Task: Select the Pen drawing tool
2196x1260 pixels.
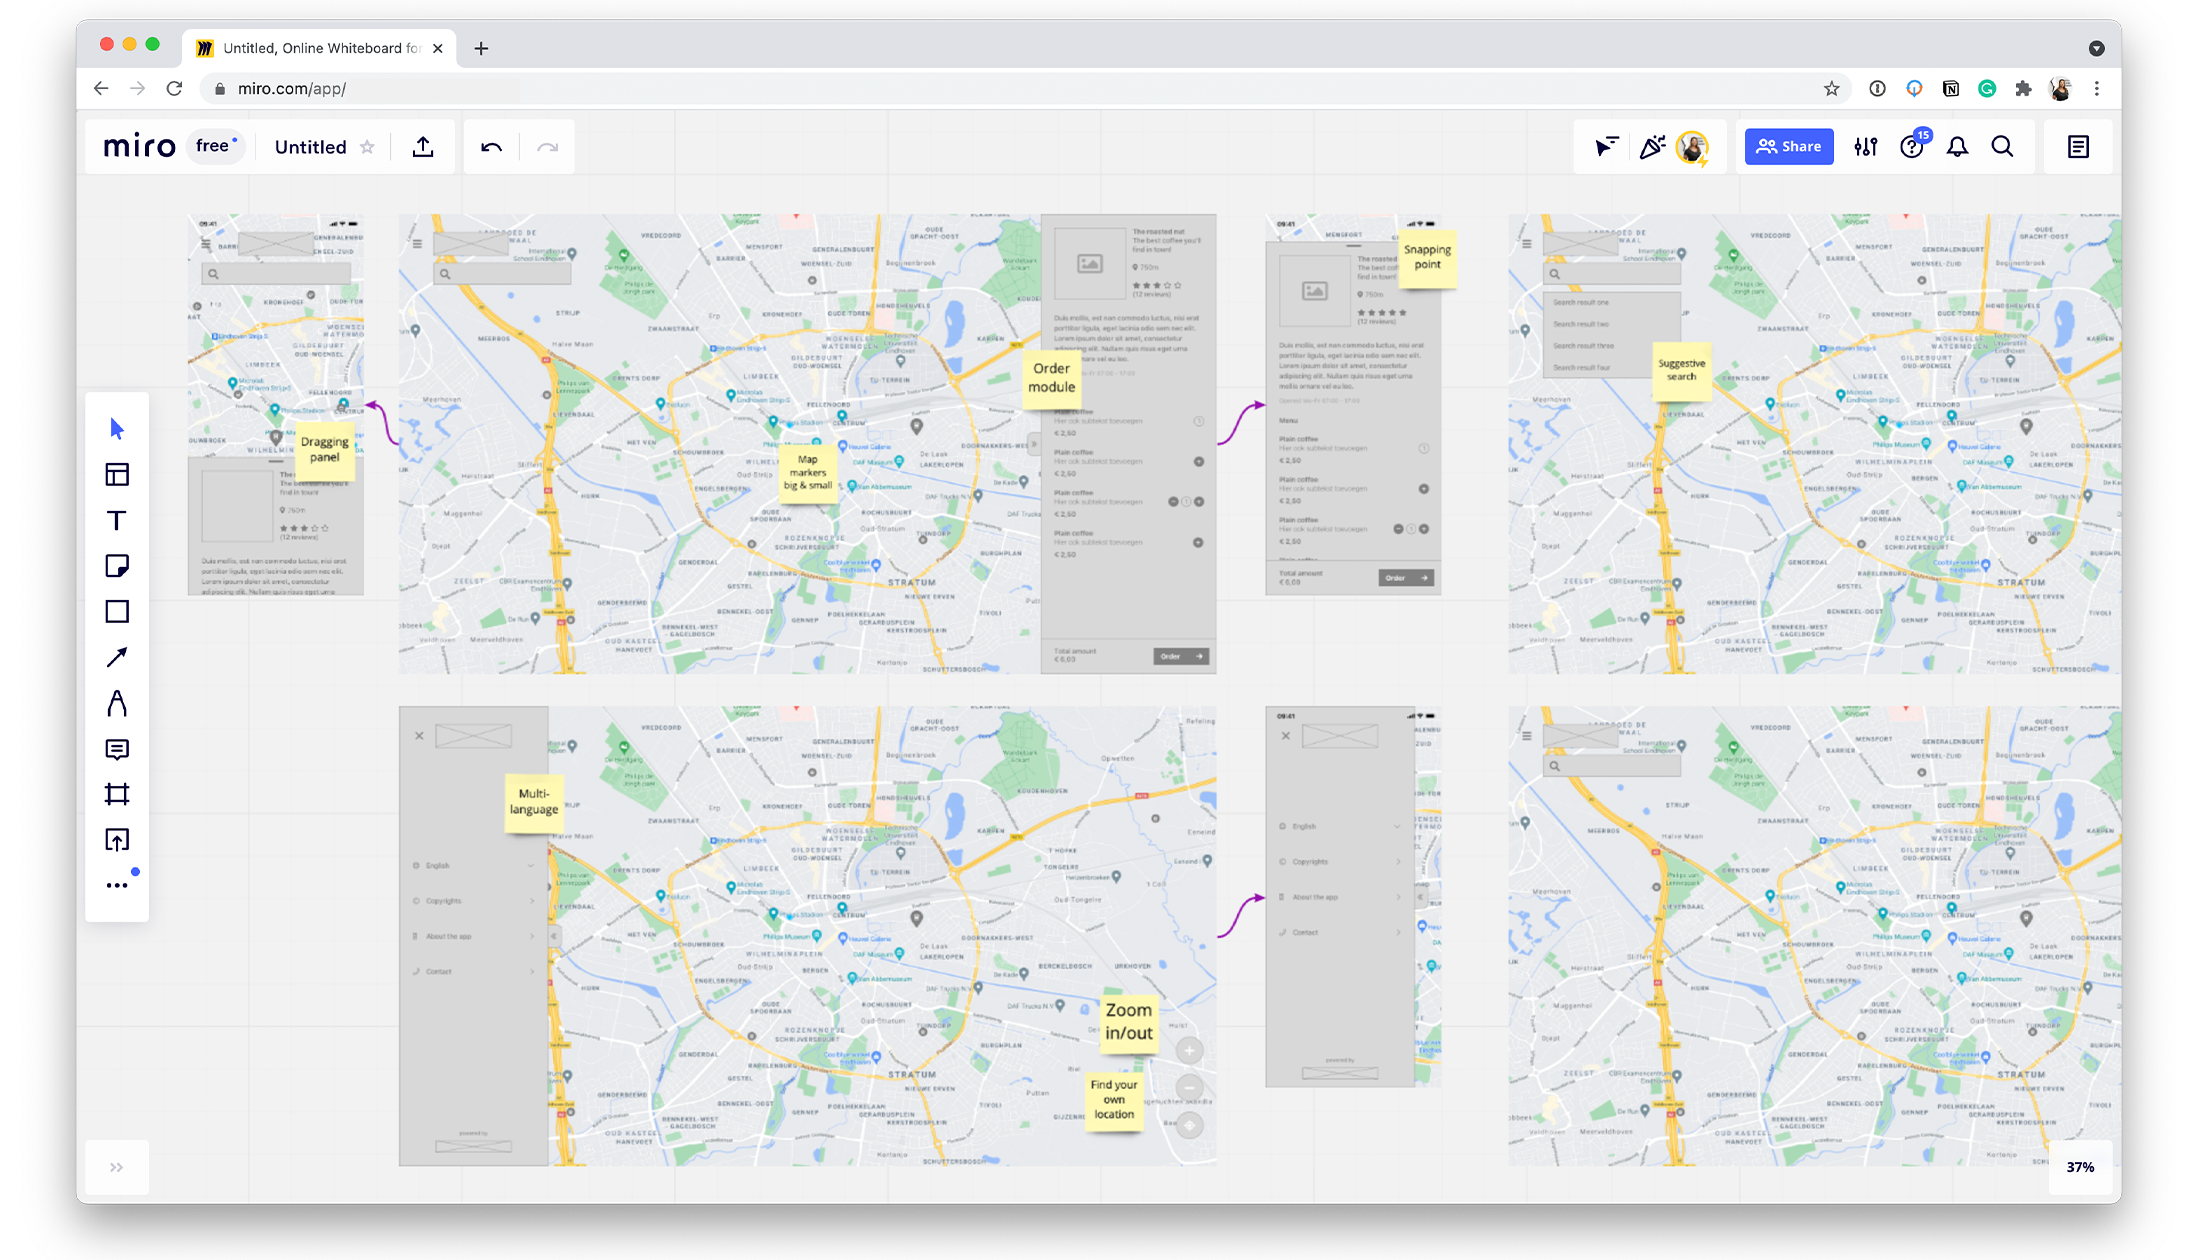Action: [x=117, y=703]
